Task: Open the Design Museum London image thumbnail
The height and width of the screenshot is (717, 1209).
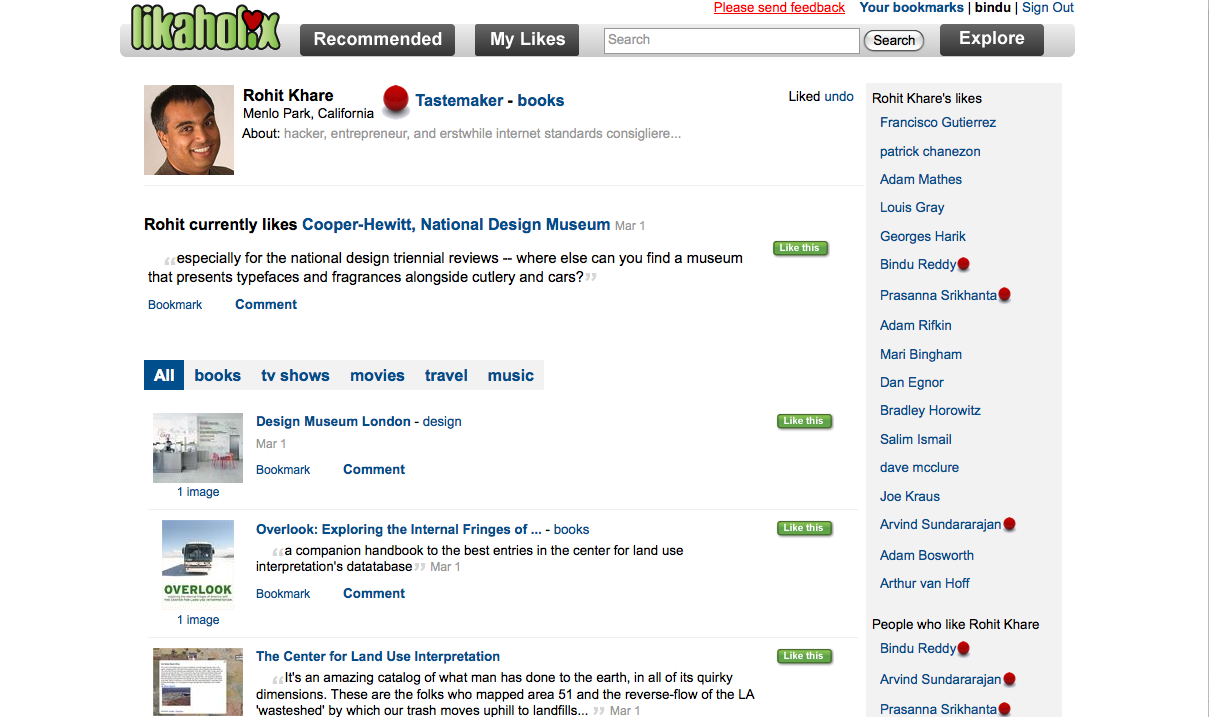Action: (x=198, y=448)
